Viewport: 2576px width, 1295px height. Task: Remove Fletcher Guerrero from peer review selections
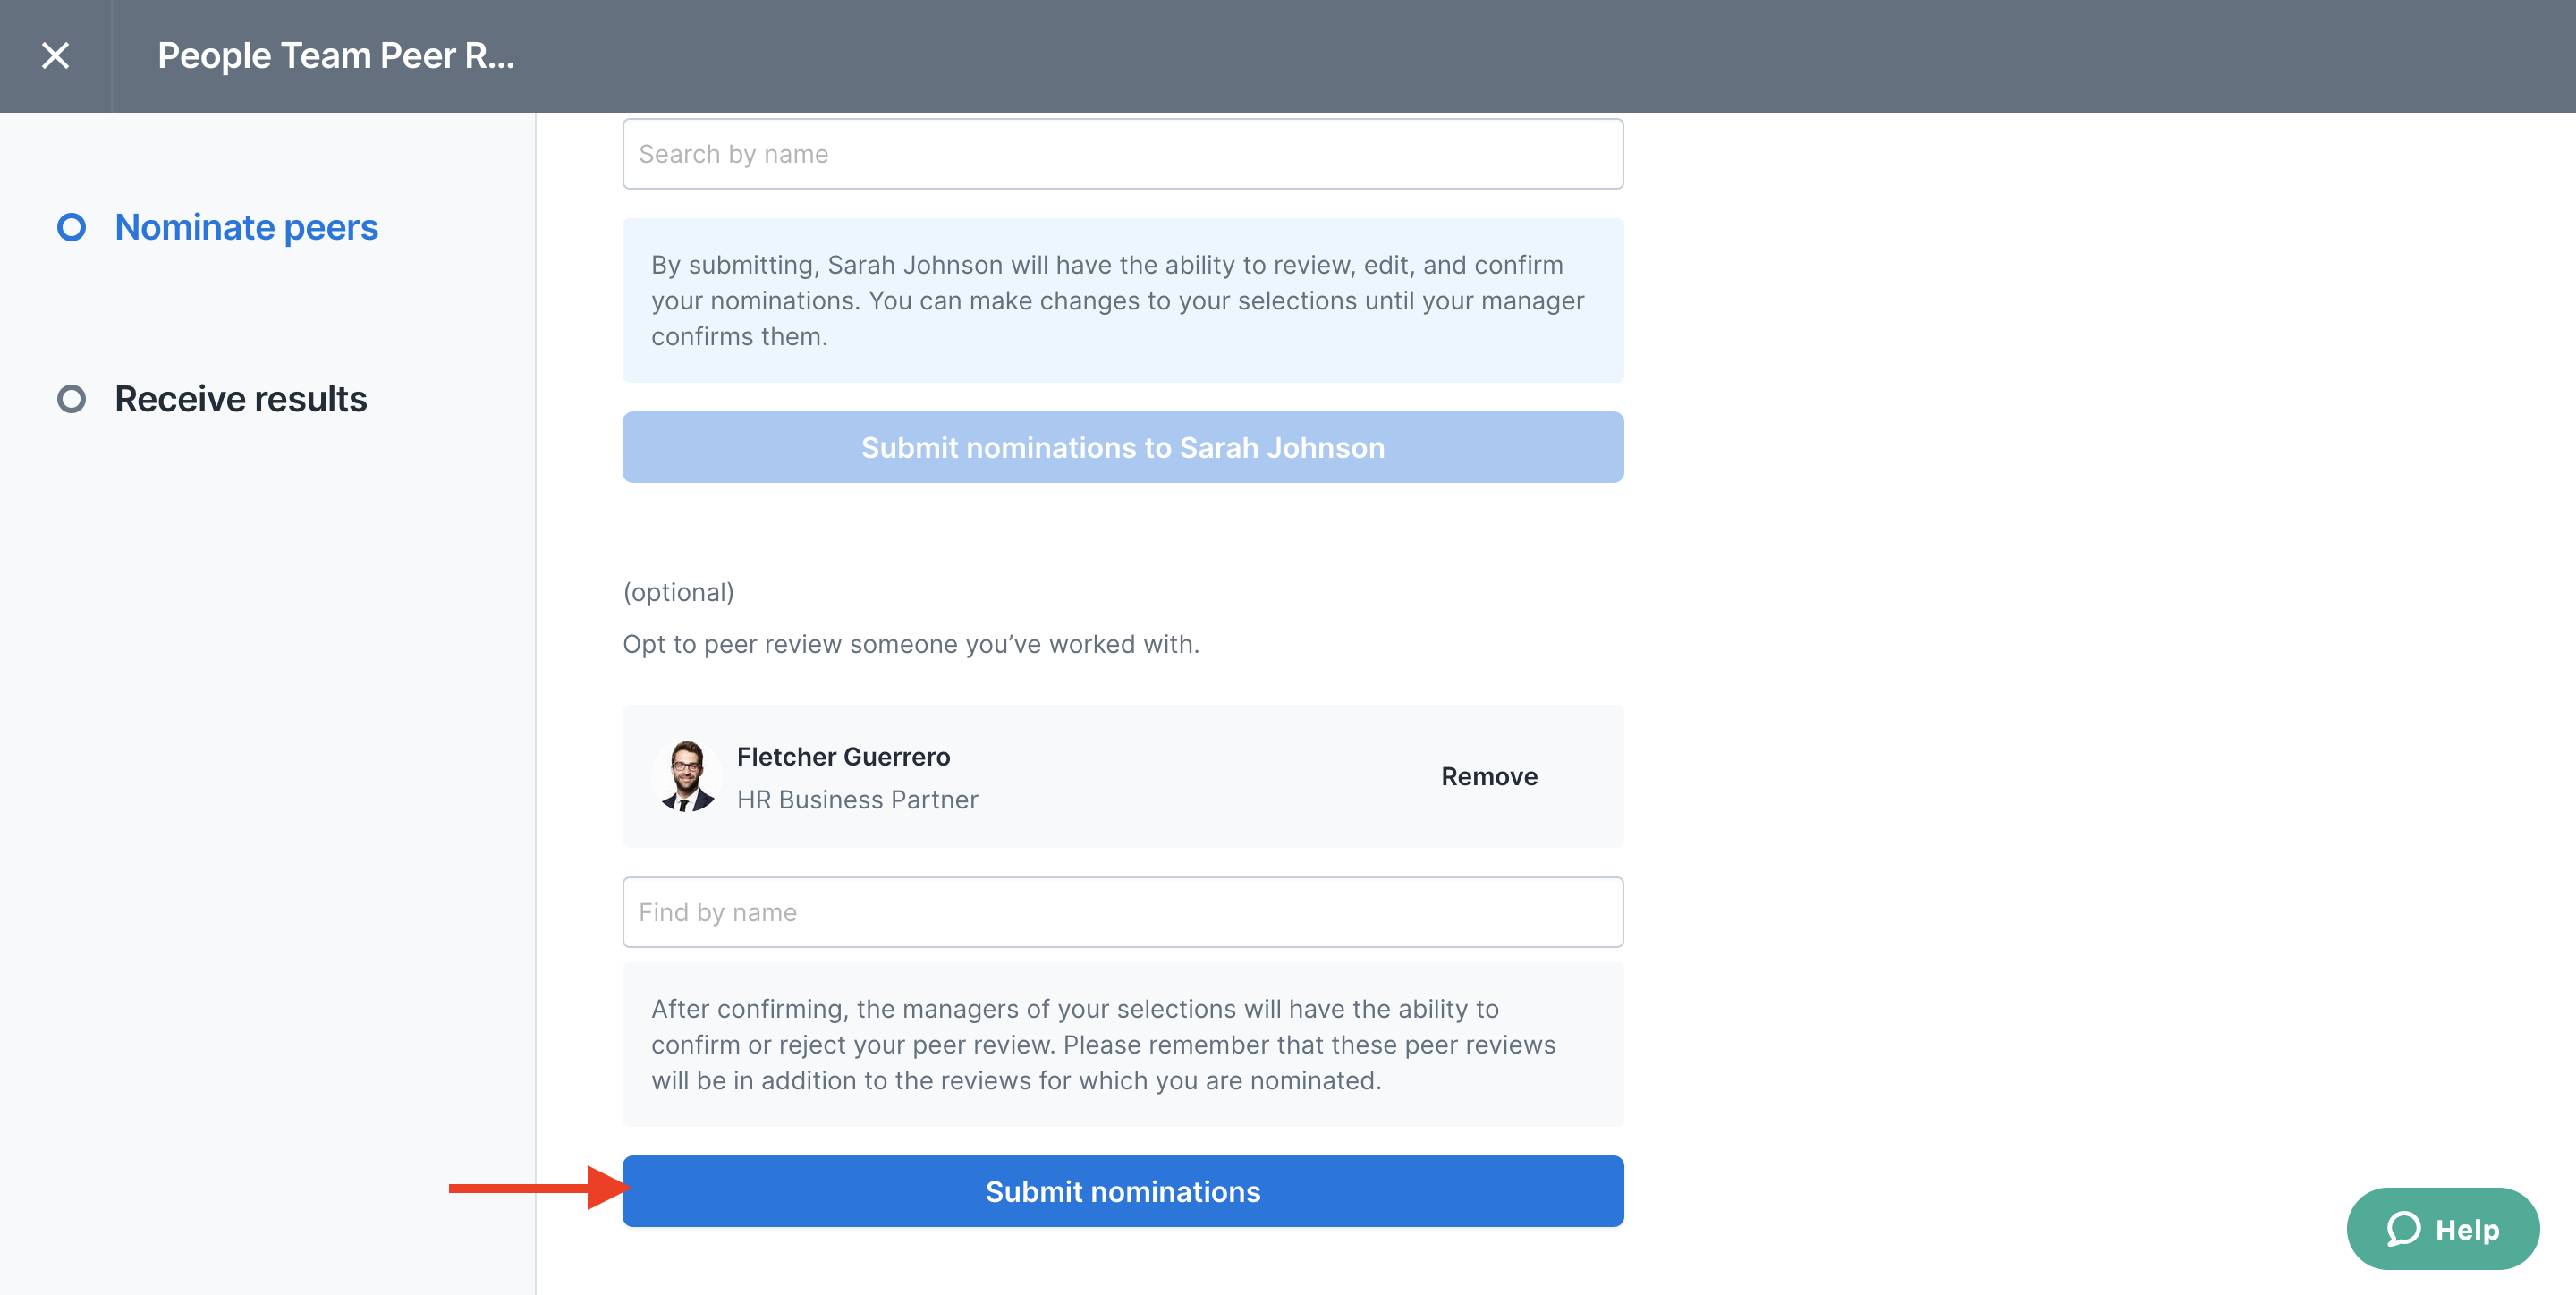1488,776
